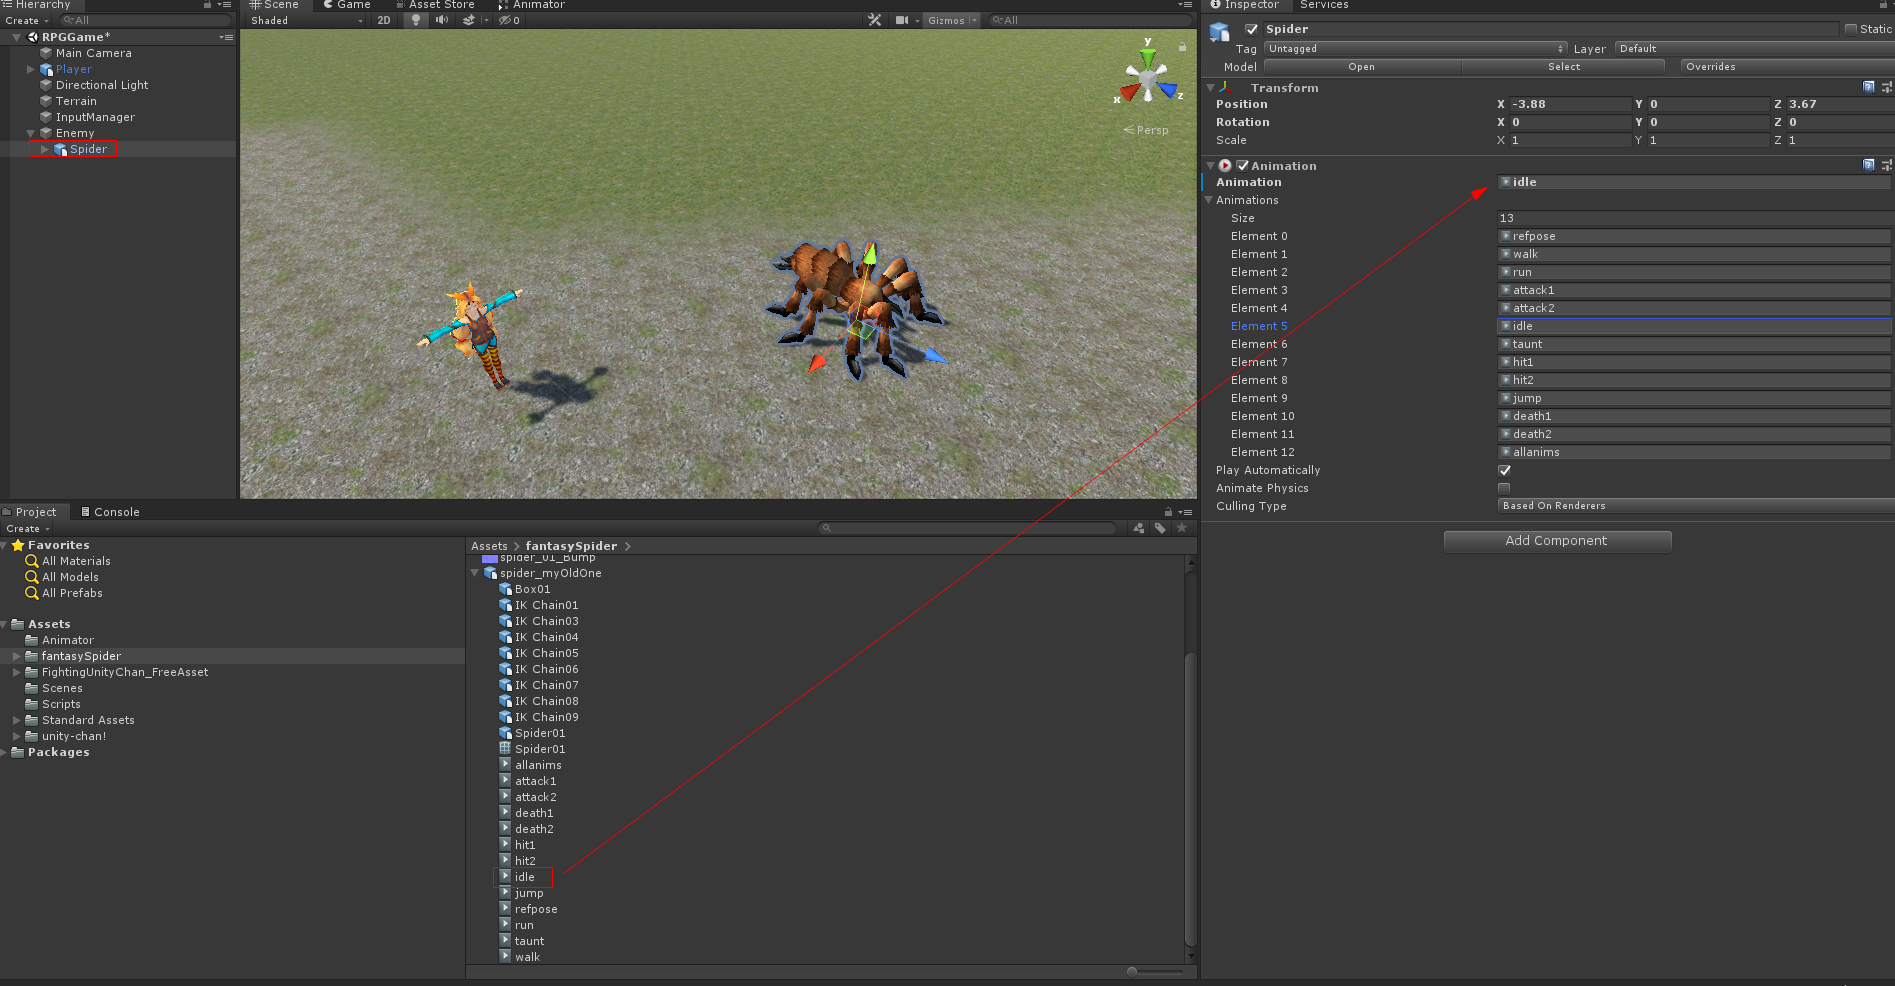Click the Model Open button
1895x986 pixels.
coord(1361,67)
